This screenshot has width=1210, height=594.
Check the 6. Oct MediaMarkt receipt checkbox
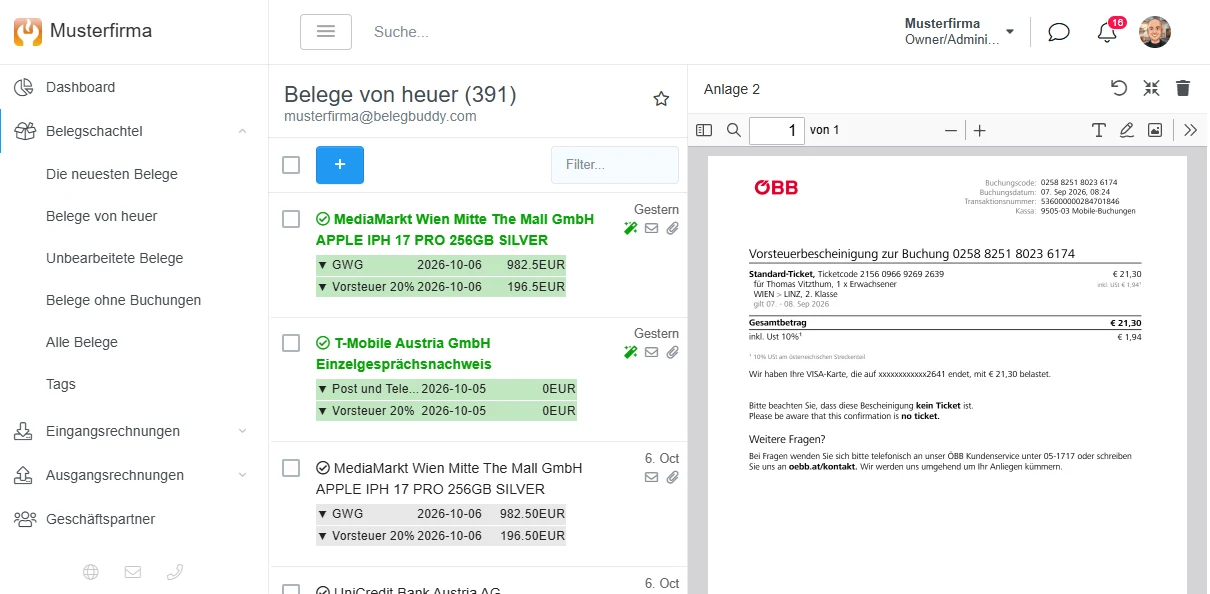(291, 468)
